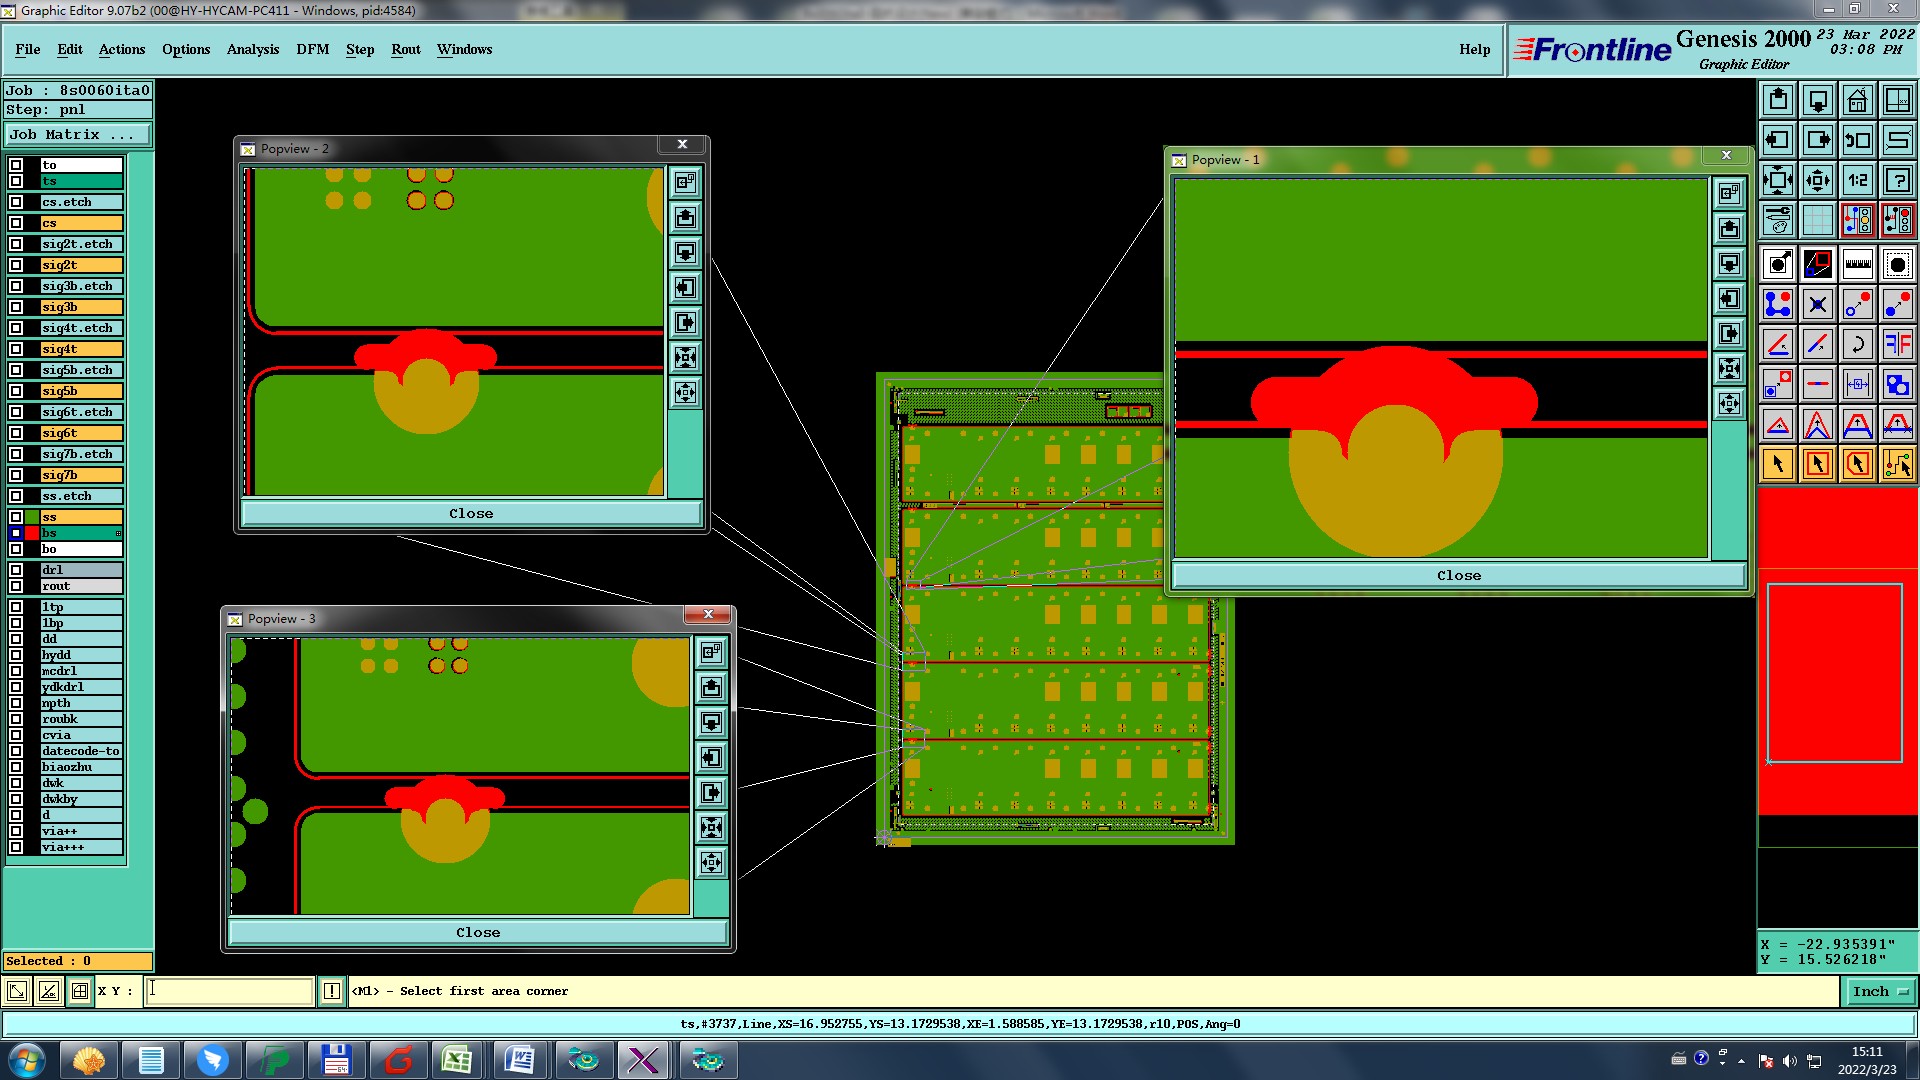Open the Popview - 3 window menu icon
The image size is (1920, 1080).
coord(235,619)
